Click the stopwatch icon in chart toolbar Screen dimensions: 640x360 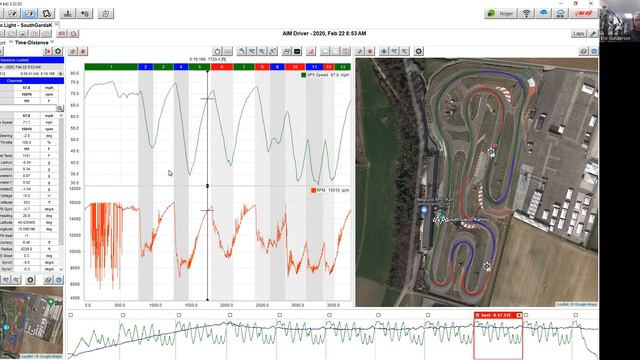click(x=218, y=51)
